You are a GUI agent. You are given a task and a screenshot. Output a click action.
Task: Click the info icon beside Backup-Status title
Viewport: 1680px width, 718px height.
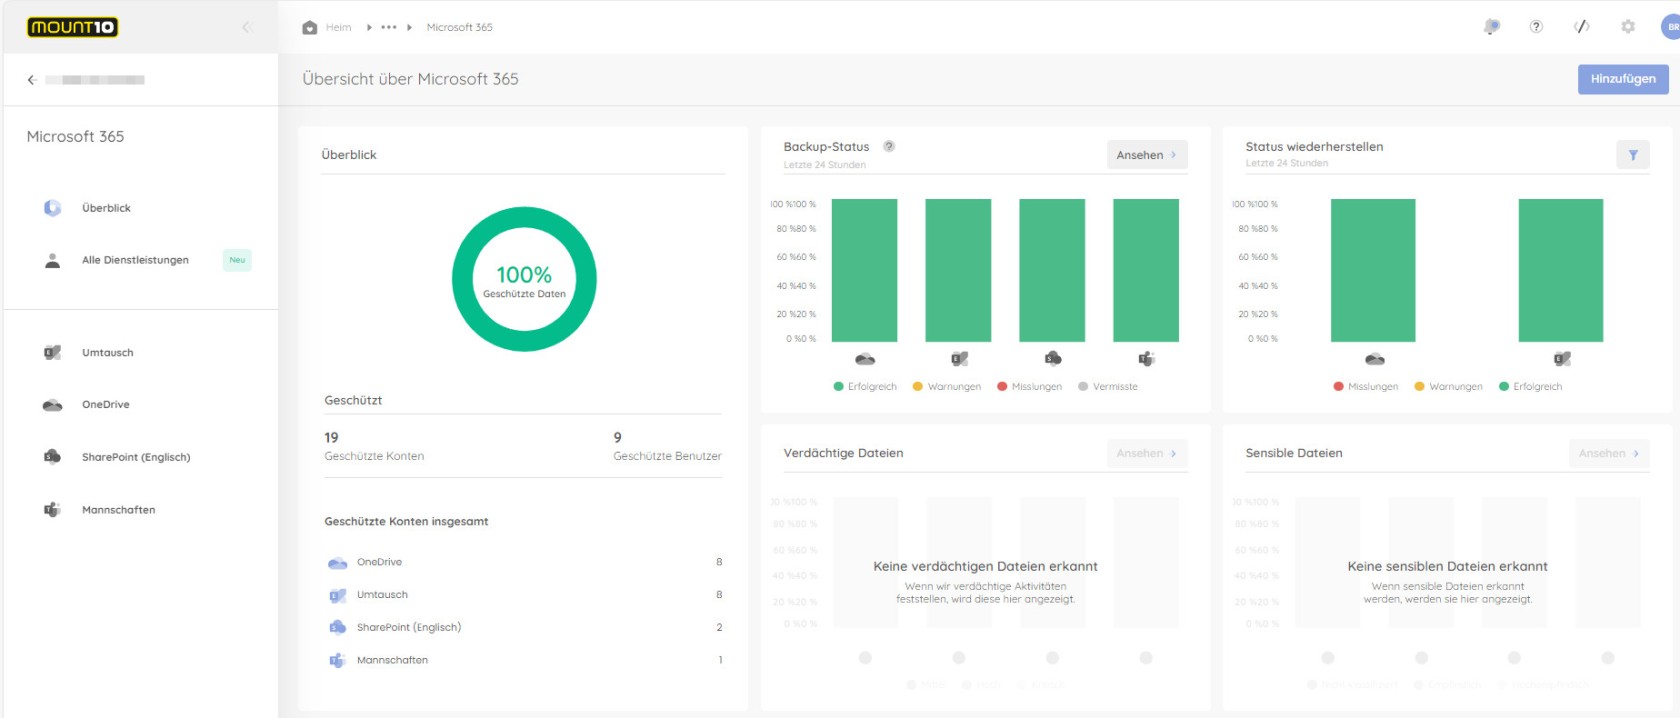tap(889, 146)
